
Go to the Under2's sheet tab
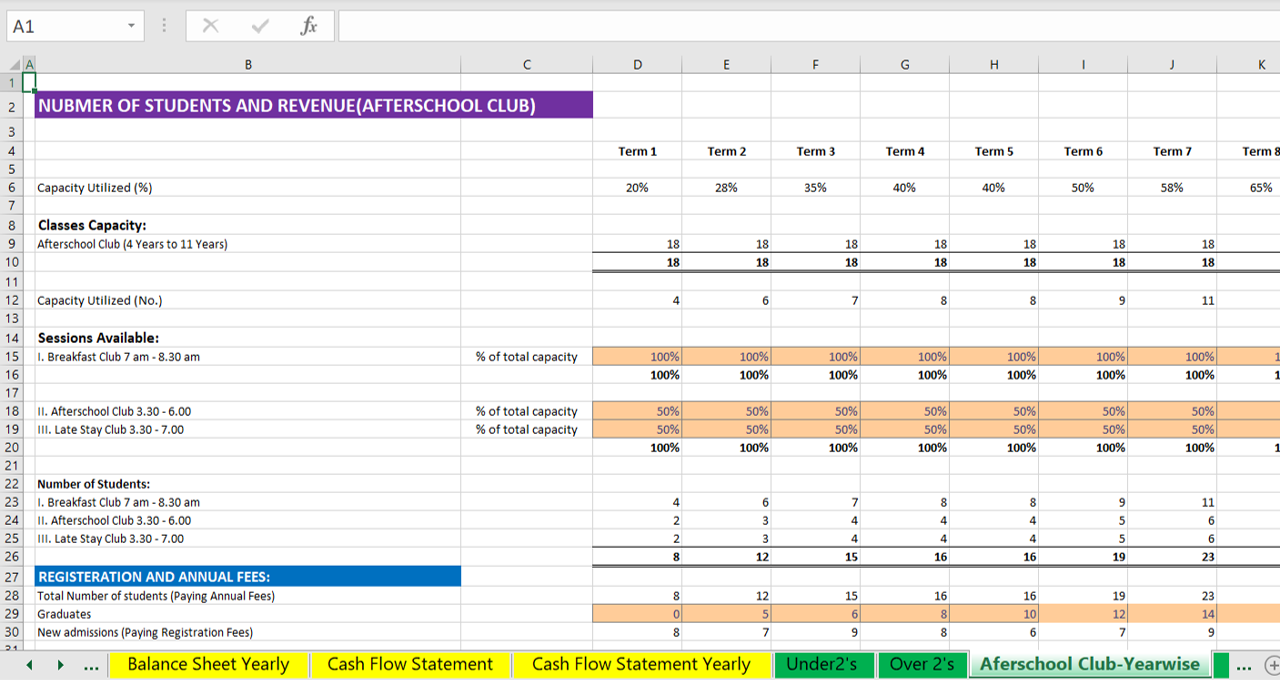click(826, 665)
